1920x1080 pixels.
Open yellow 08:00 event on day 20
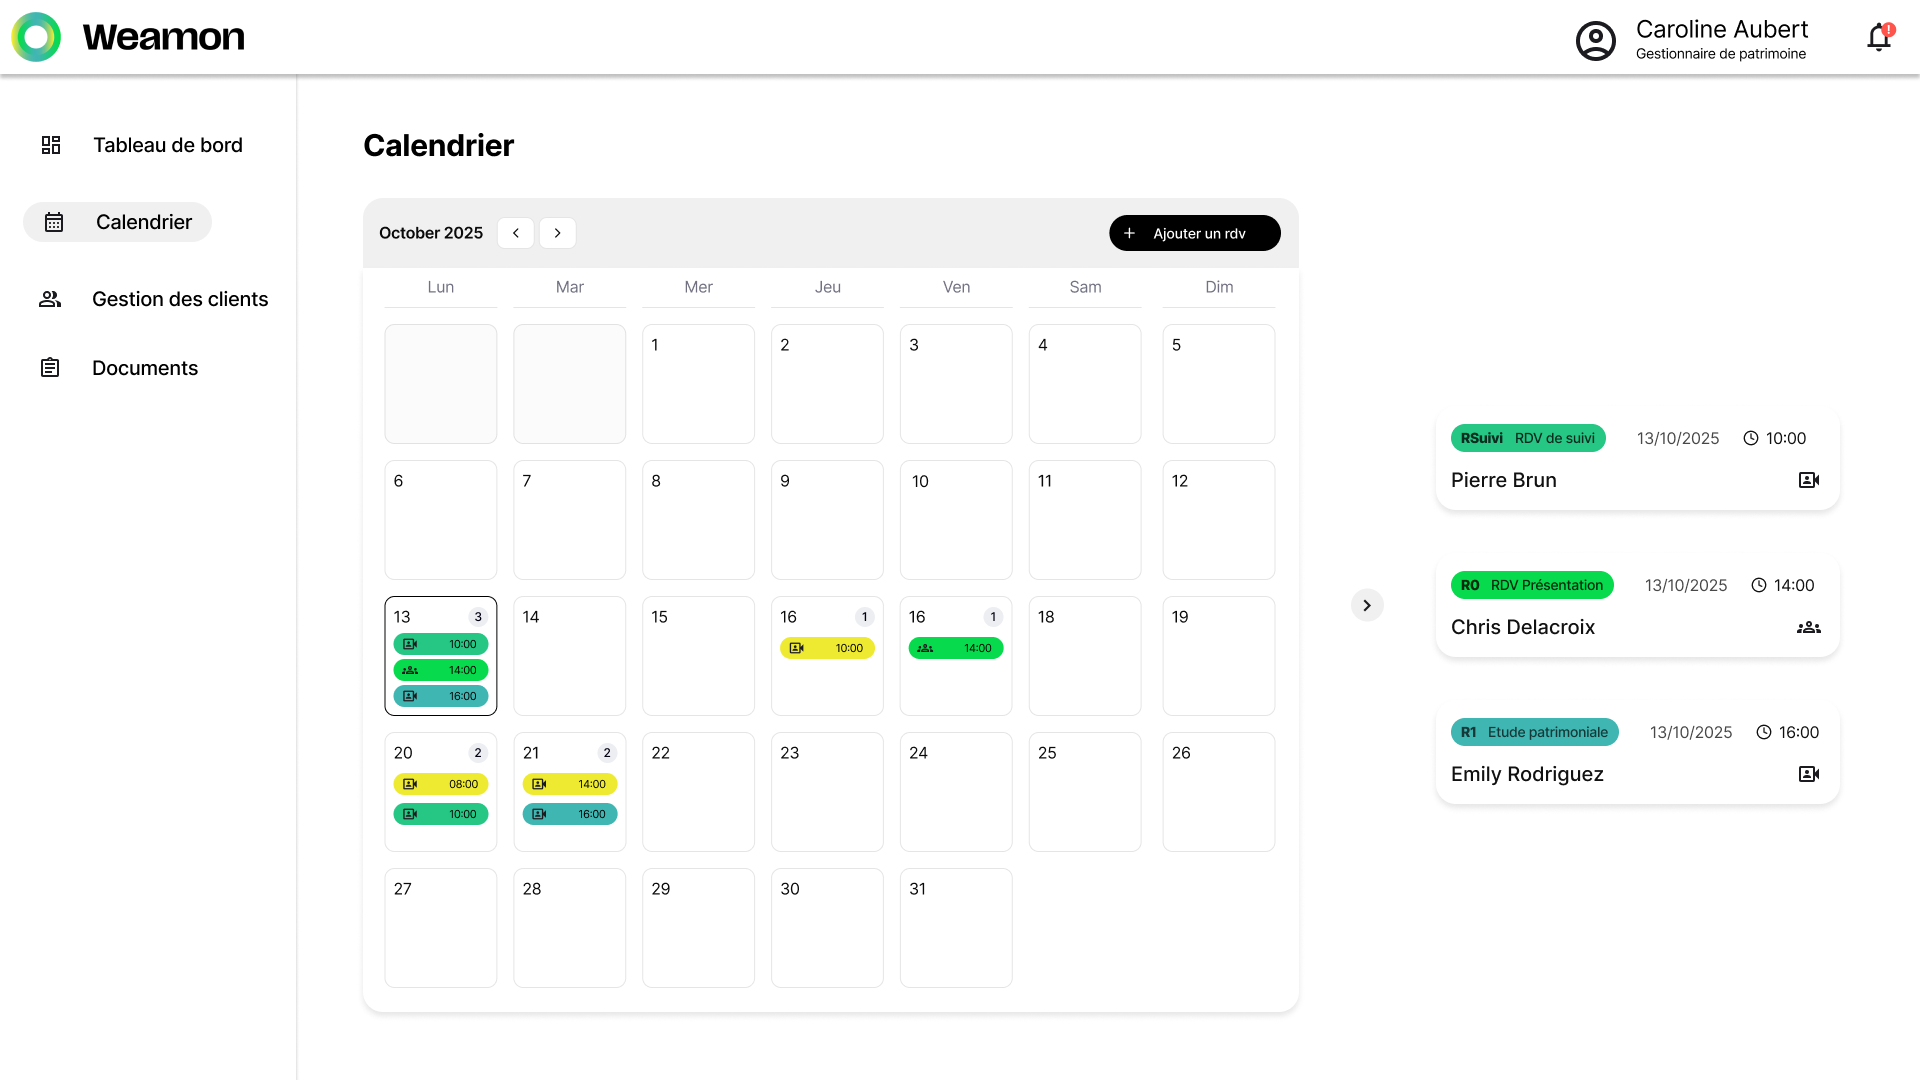[x=441, y=784]
